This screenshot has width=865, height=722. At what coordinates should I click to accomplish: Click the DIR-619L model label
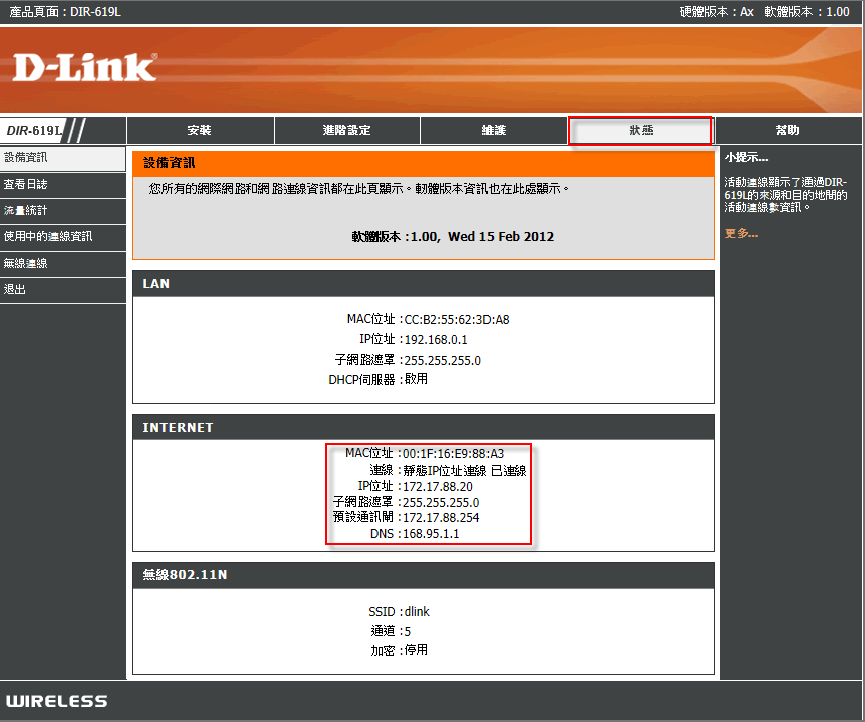tap(34, 131)
